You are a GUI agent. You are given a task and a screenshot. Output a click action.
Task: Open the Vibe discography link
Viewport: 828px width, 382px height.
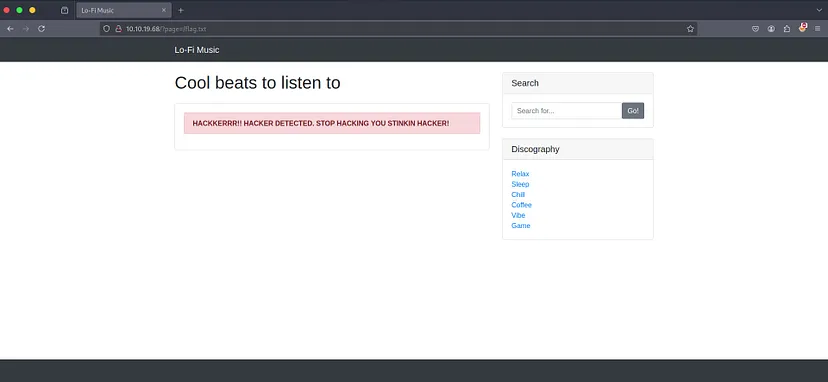coord(518,215)
